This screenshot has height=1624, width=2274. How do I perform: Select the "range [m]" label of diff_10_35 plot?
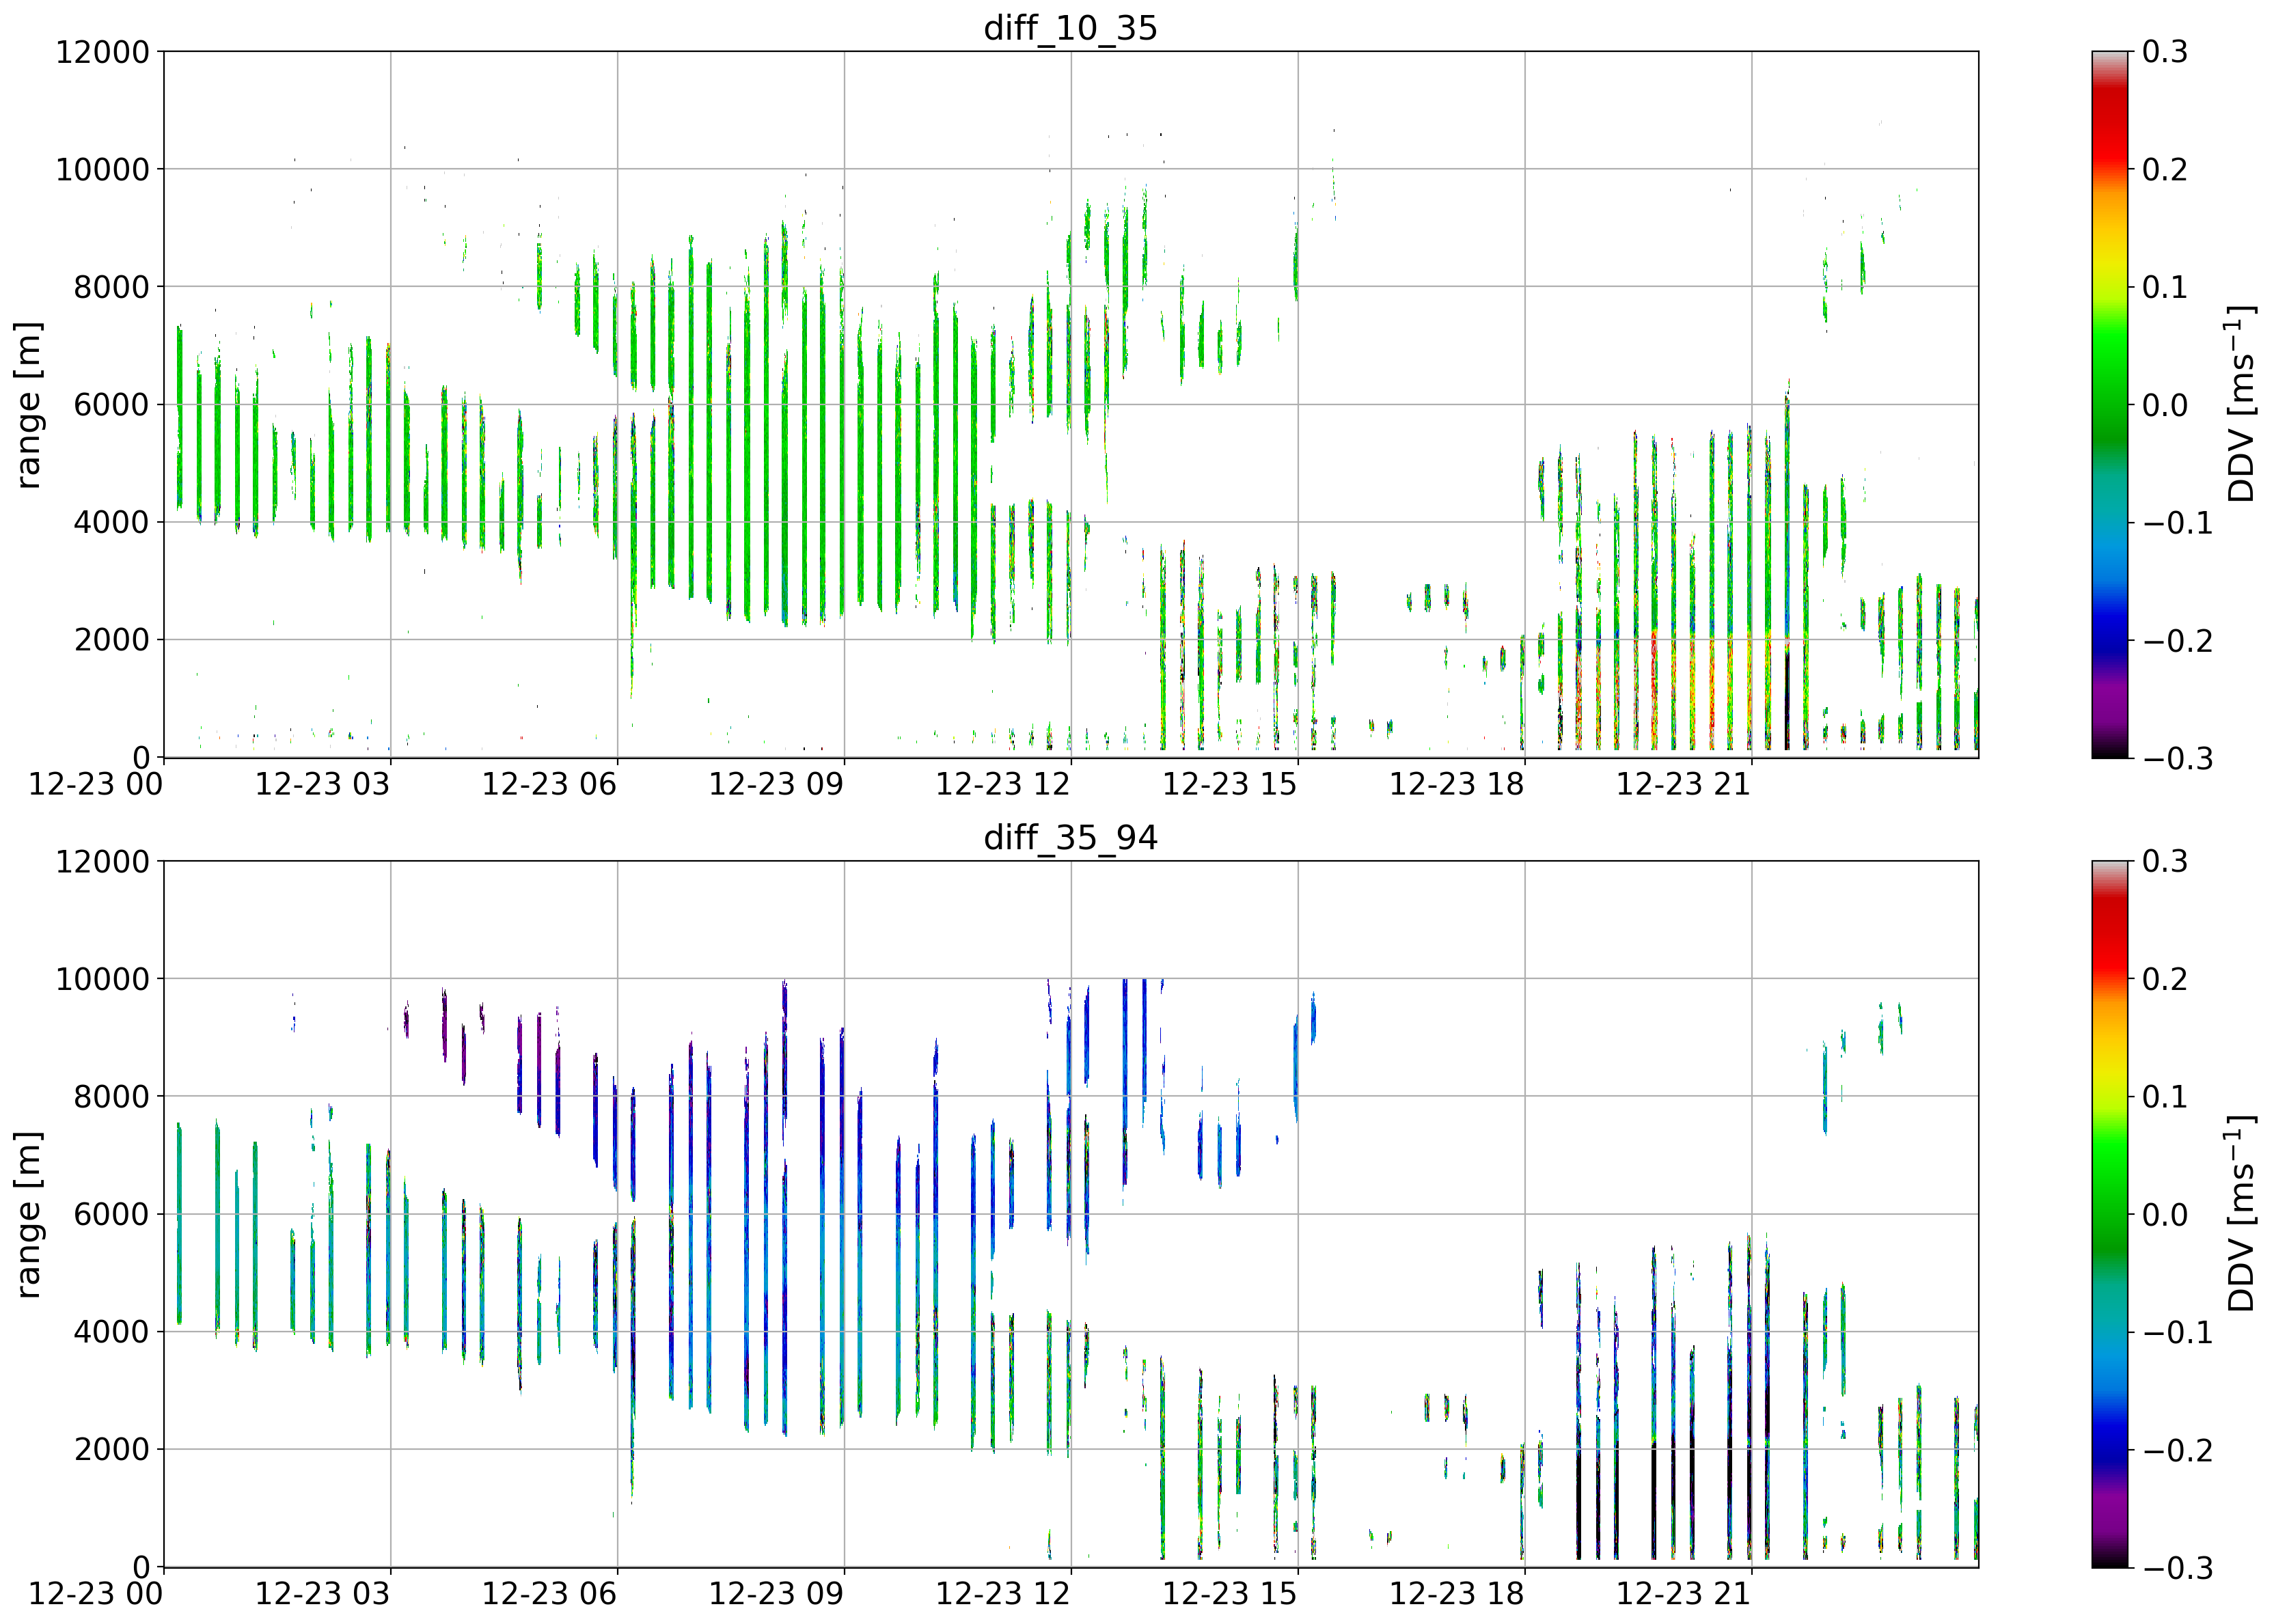pos(28,405)
